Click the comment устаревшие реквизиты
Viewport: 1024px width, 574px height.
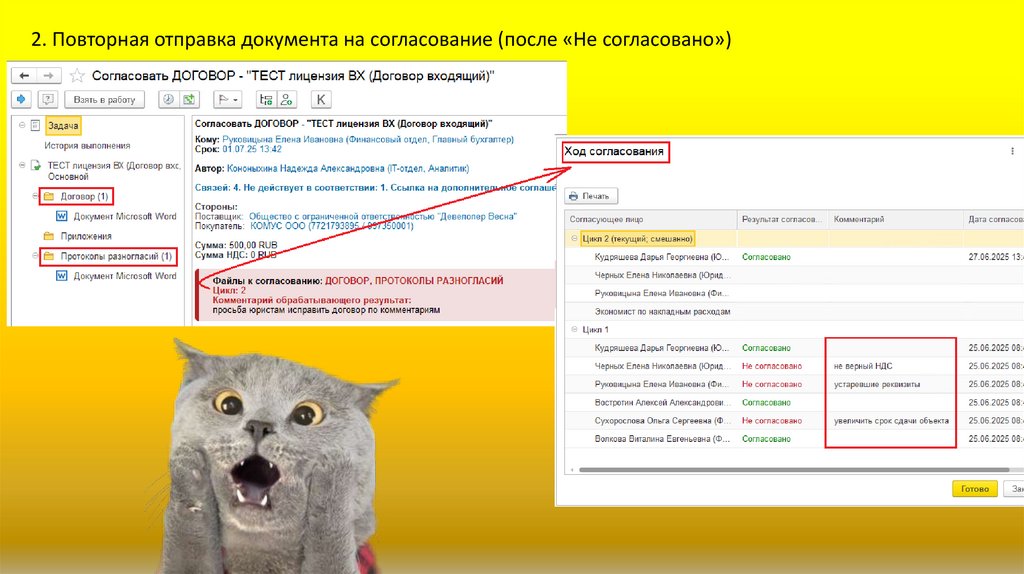coord(876,384)
